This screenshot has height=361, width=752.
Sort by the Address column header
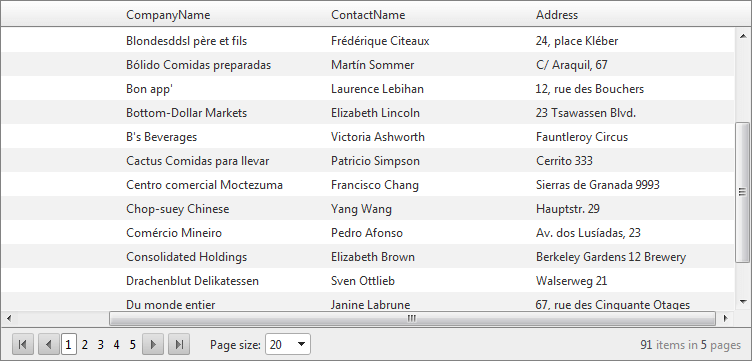tap(557, 15)
